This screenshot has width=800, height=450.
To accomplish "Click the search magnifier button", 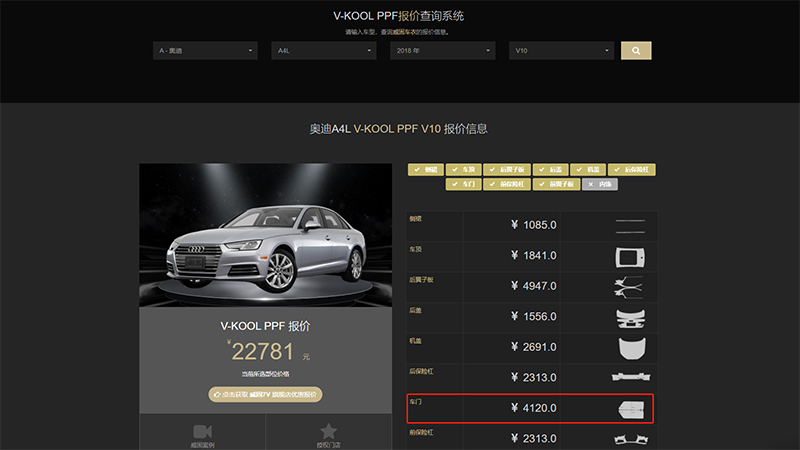I will click(636, 50).
